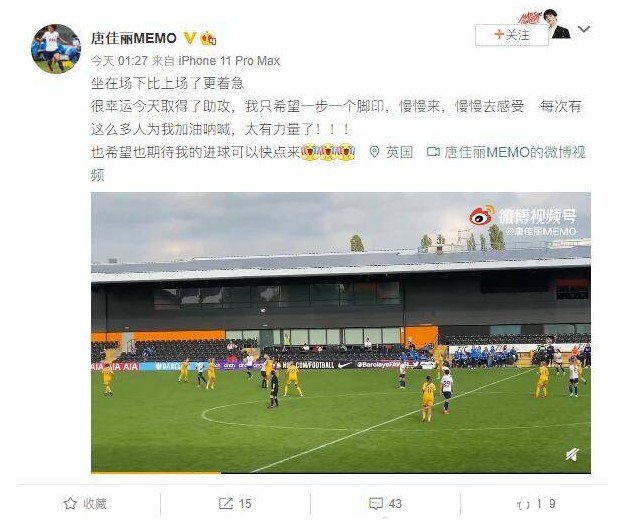Open 唐佳丽MEMO profile avatar
This screenshot has width=631, height=524.
(56, 49)
